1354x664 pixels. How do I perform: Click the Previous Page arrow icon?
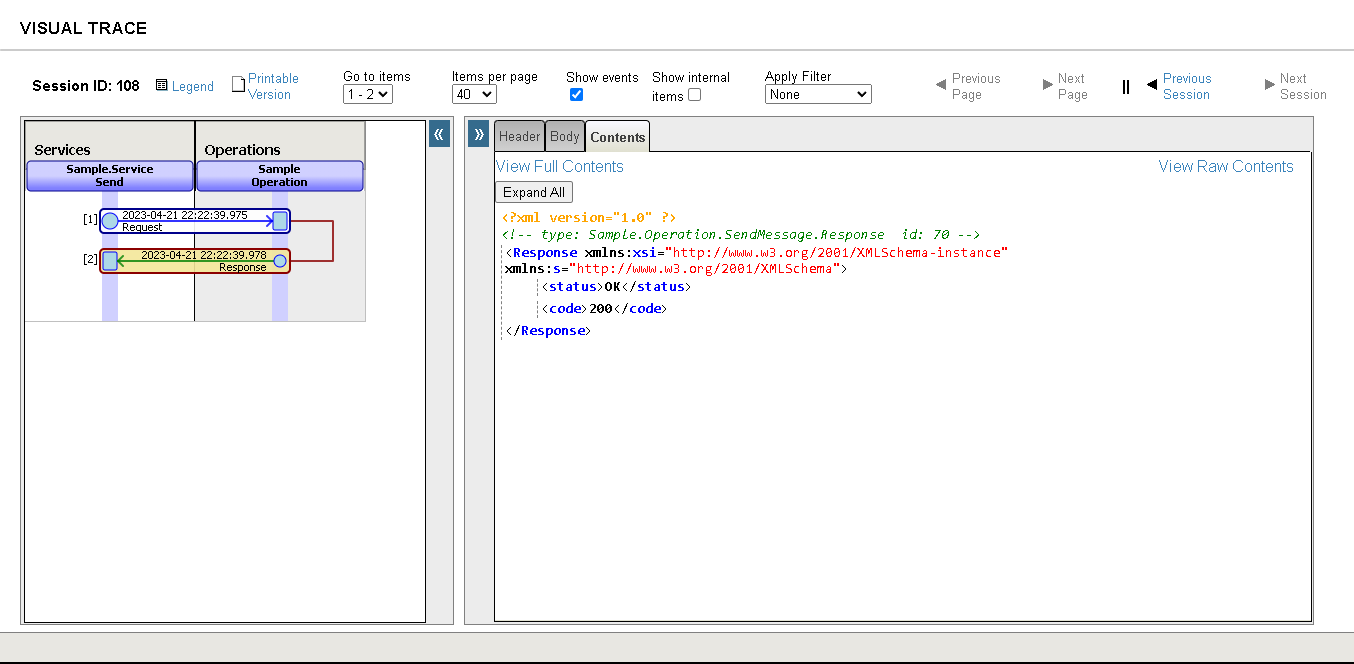[x=941, y=85]
